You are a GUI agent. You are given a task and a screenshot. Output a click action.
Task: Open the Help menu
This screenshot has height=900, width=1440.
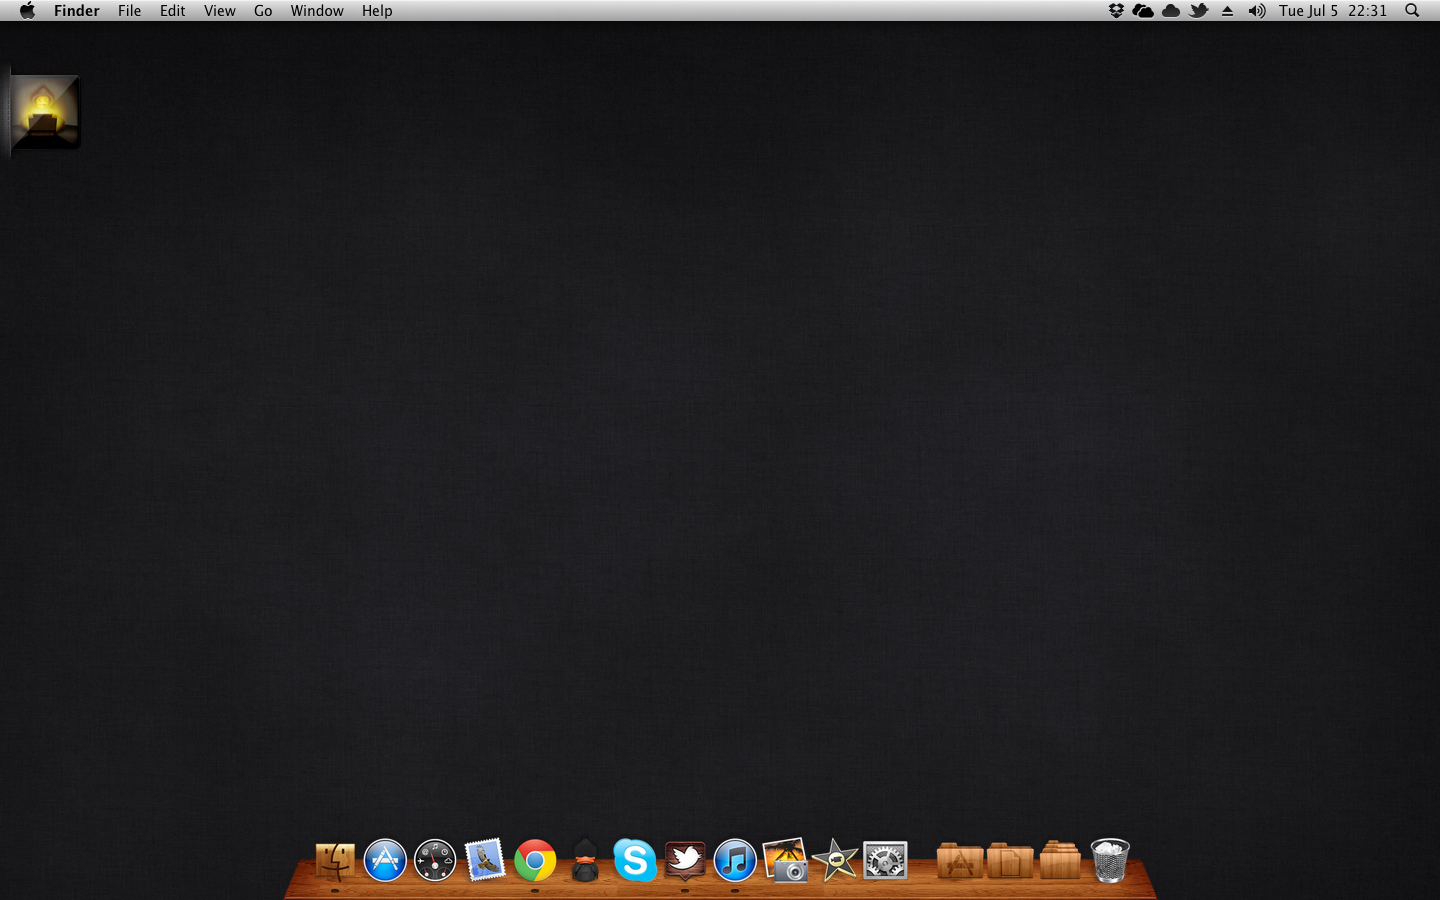point(377,11)
